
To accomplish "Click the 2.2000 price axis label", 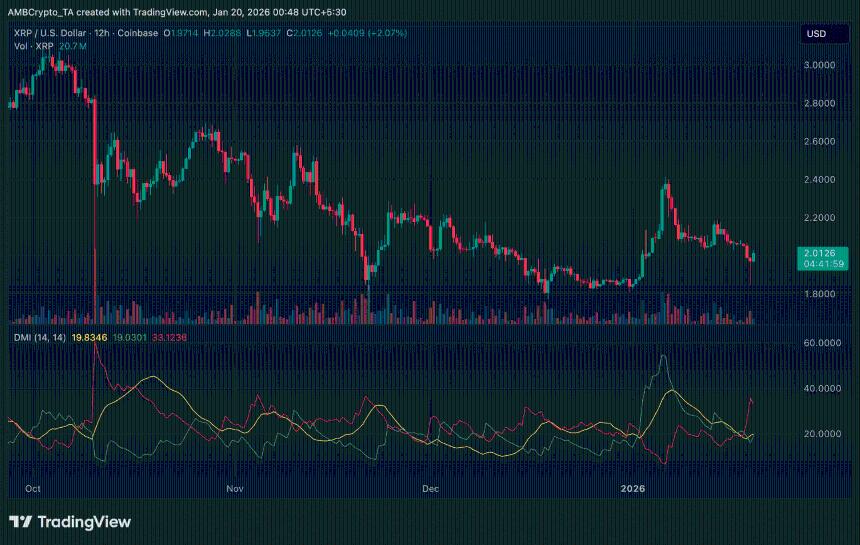I will coord(819,218).
